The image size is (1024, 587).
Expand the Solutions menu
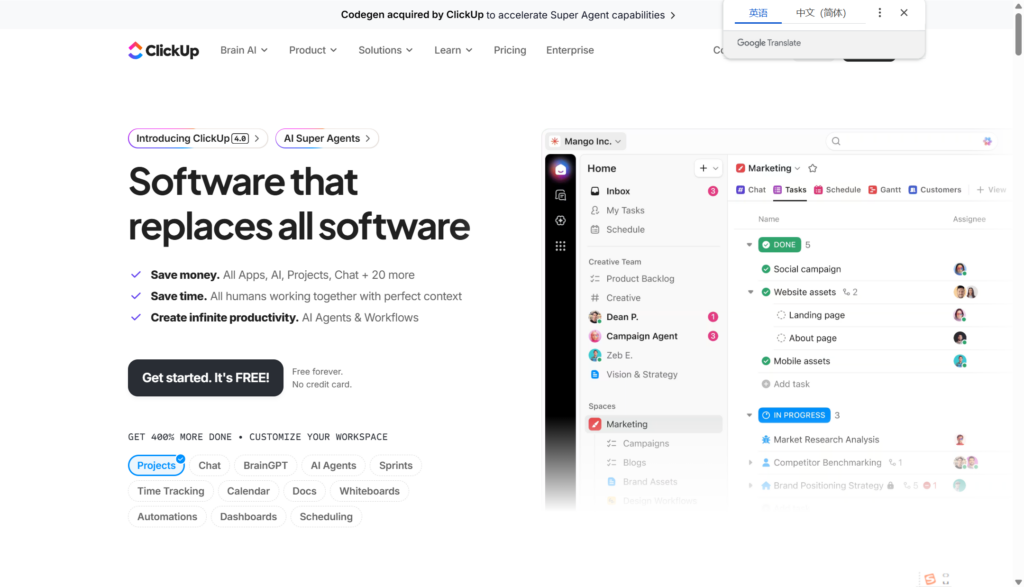pos(385,50)
